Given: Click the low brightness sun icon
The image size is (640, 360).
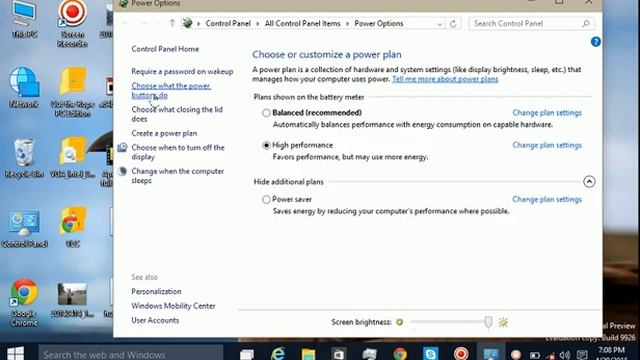Looking at the screenshot, I should [400, 322].
